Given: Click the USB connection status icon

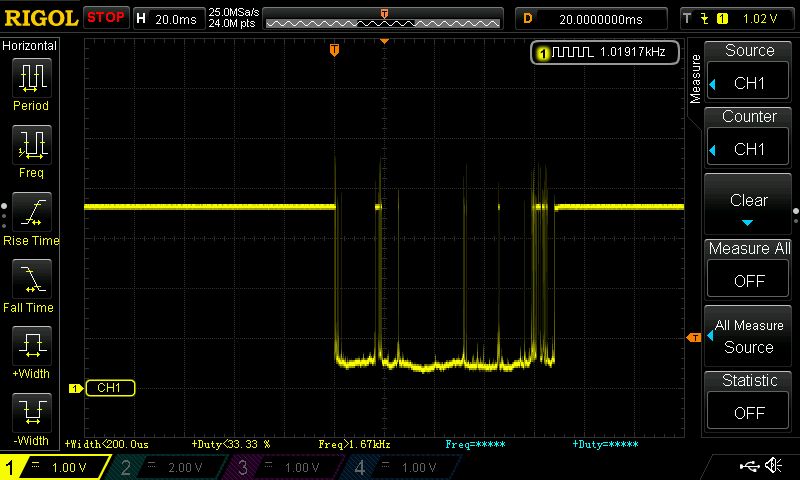Looking at the screenshot, I should point(749,465).
